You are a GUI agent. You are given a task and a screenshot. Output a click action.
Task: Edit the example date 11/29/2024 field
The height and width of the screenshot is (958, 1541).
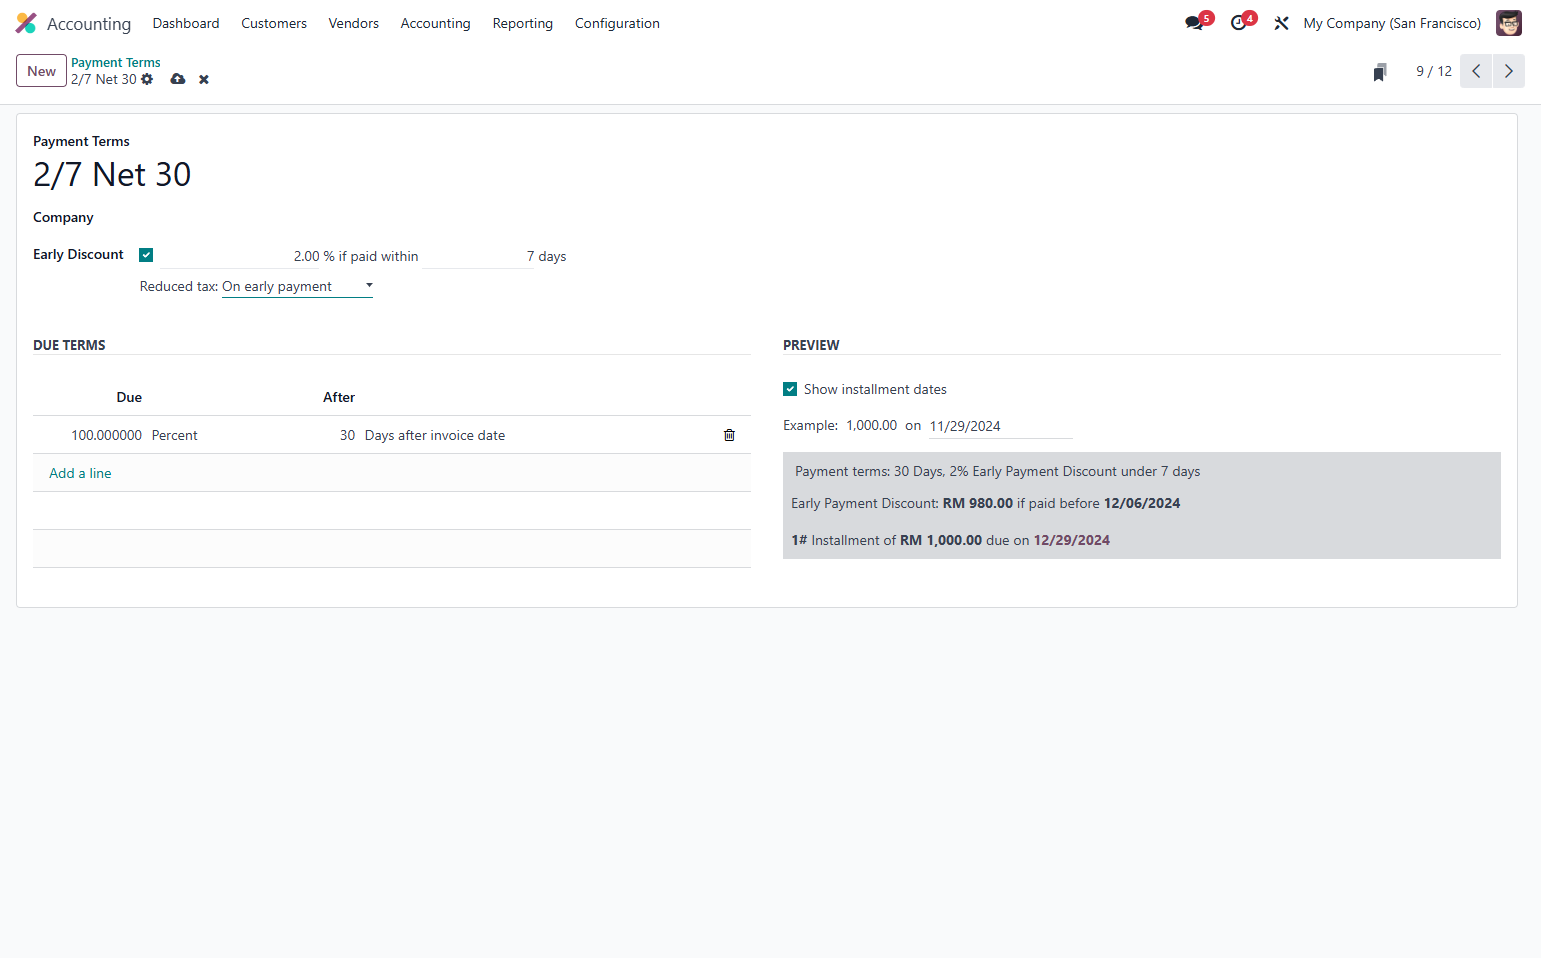pyautogui.click(x=1000, y=426)
